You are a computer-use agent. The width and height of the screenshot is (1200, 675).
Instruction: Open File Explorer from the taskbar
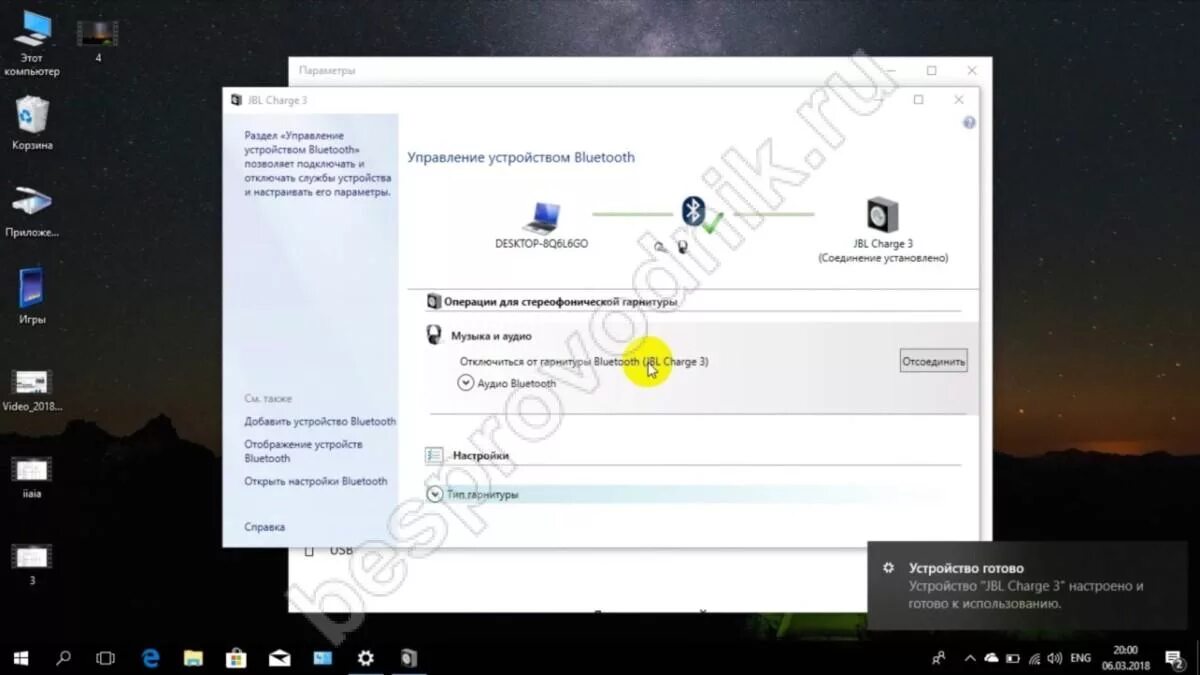click(193, 658)
